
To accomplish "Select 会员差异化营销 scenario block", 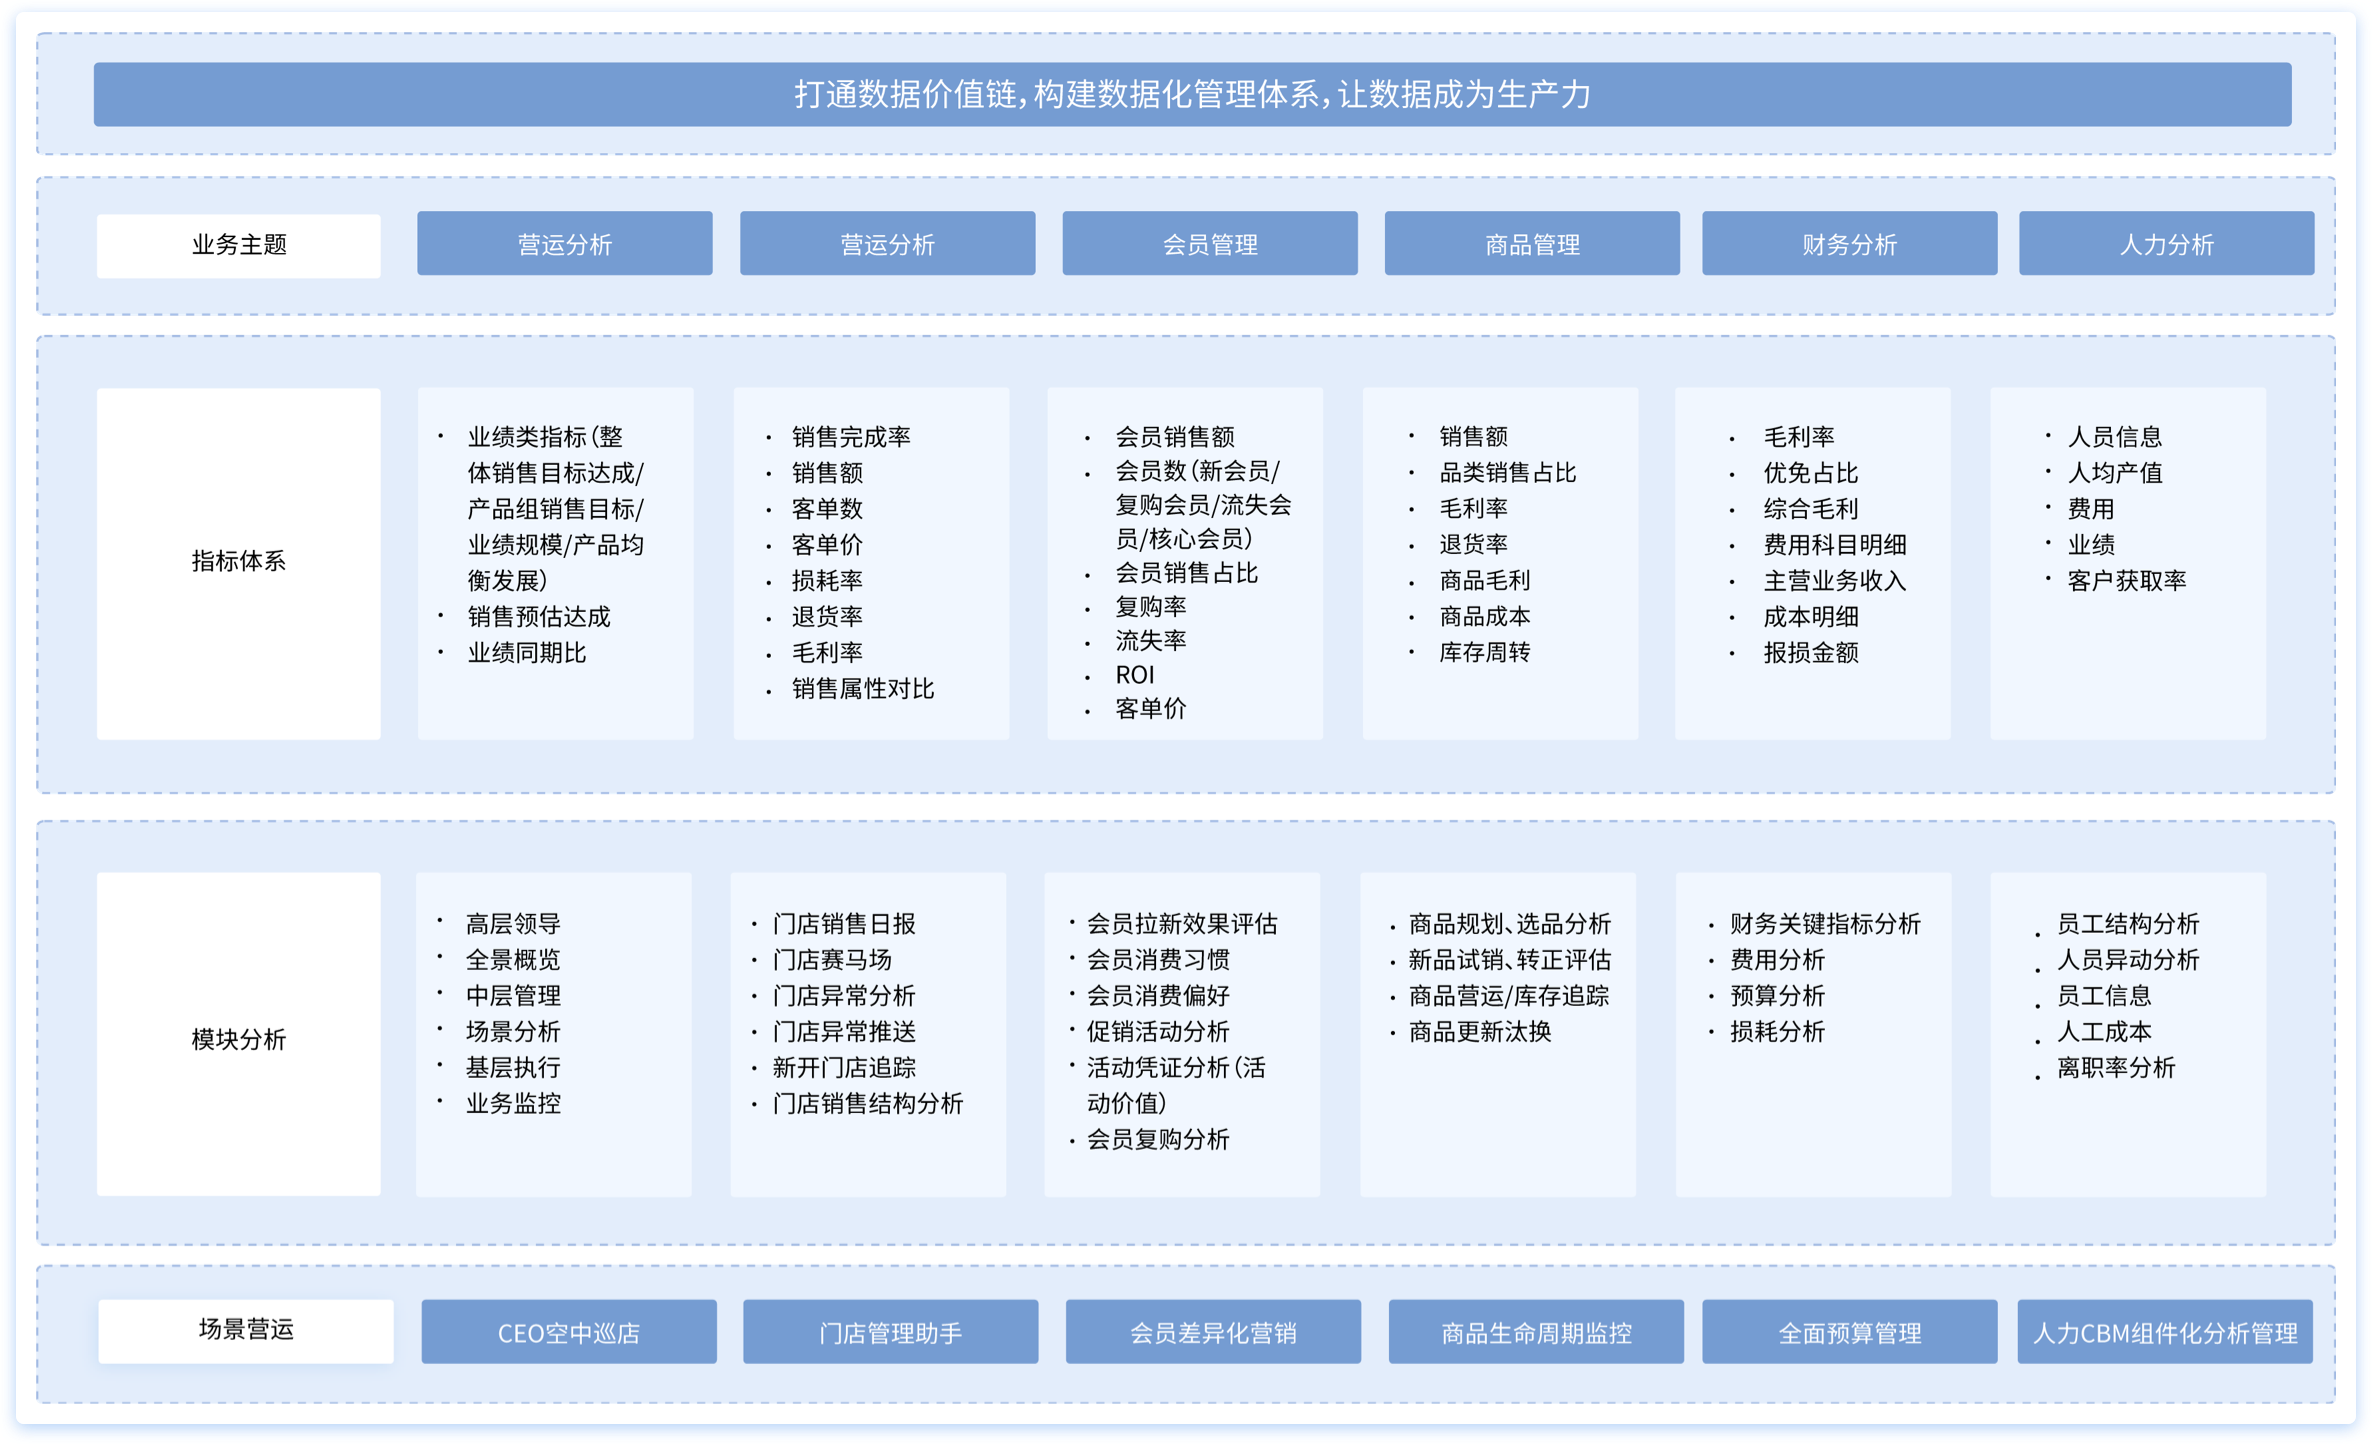I will (1212, 1332).
